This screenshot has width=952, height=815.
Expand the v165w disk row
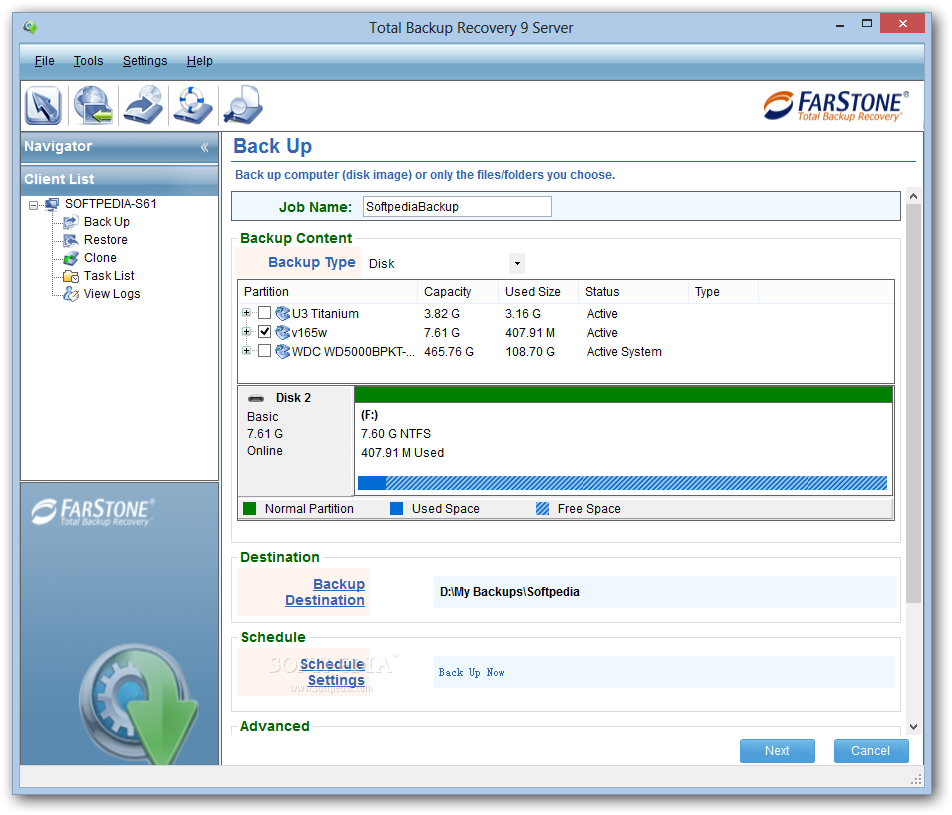(246, 332)
